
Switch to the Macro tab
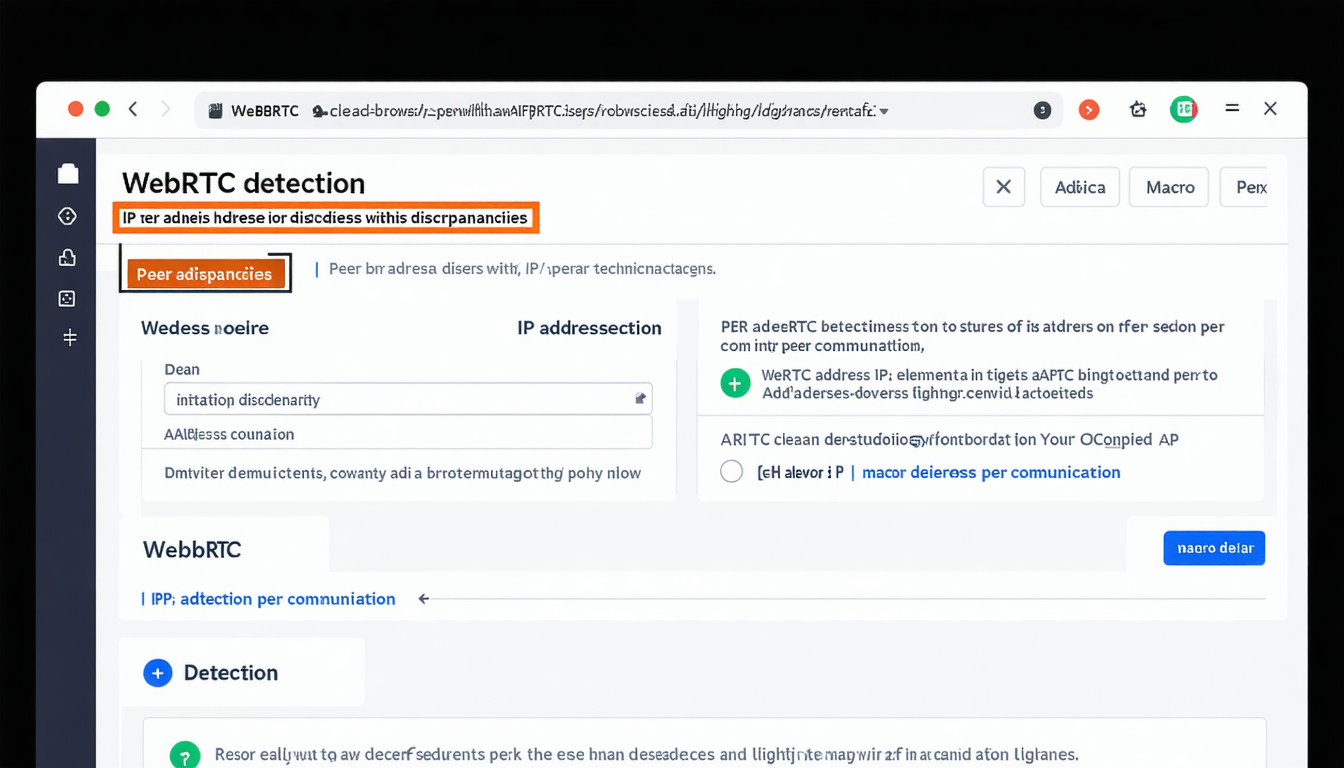tap(1168, 187)
